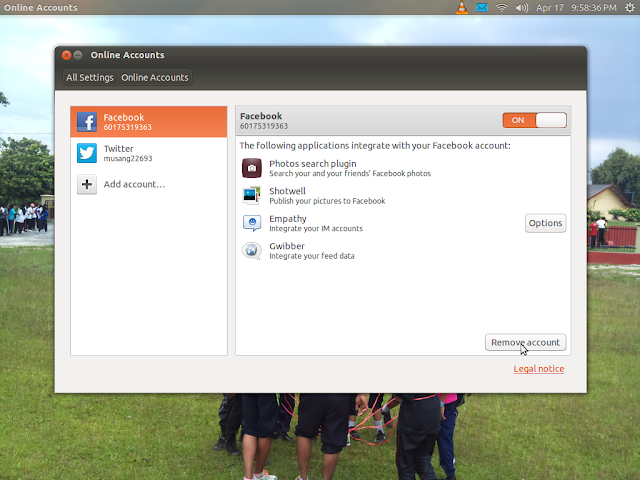This screenshot has width=640, height=480.
Task: Click the Shotwell application icon
Action: click(x=252, y=196)
